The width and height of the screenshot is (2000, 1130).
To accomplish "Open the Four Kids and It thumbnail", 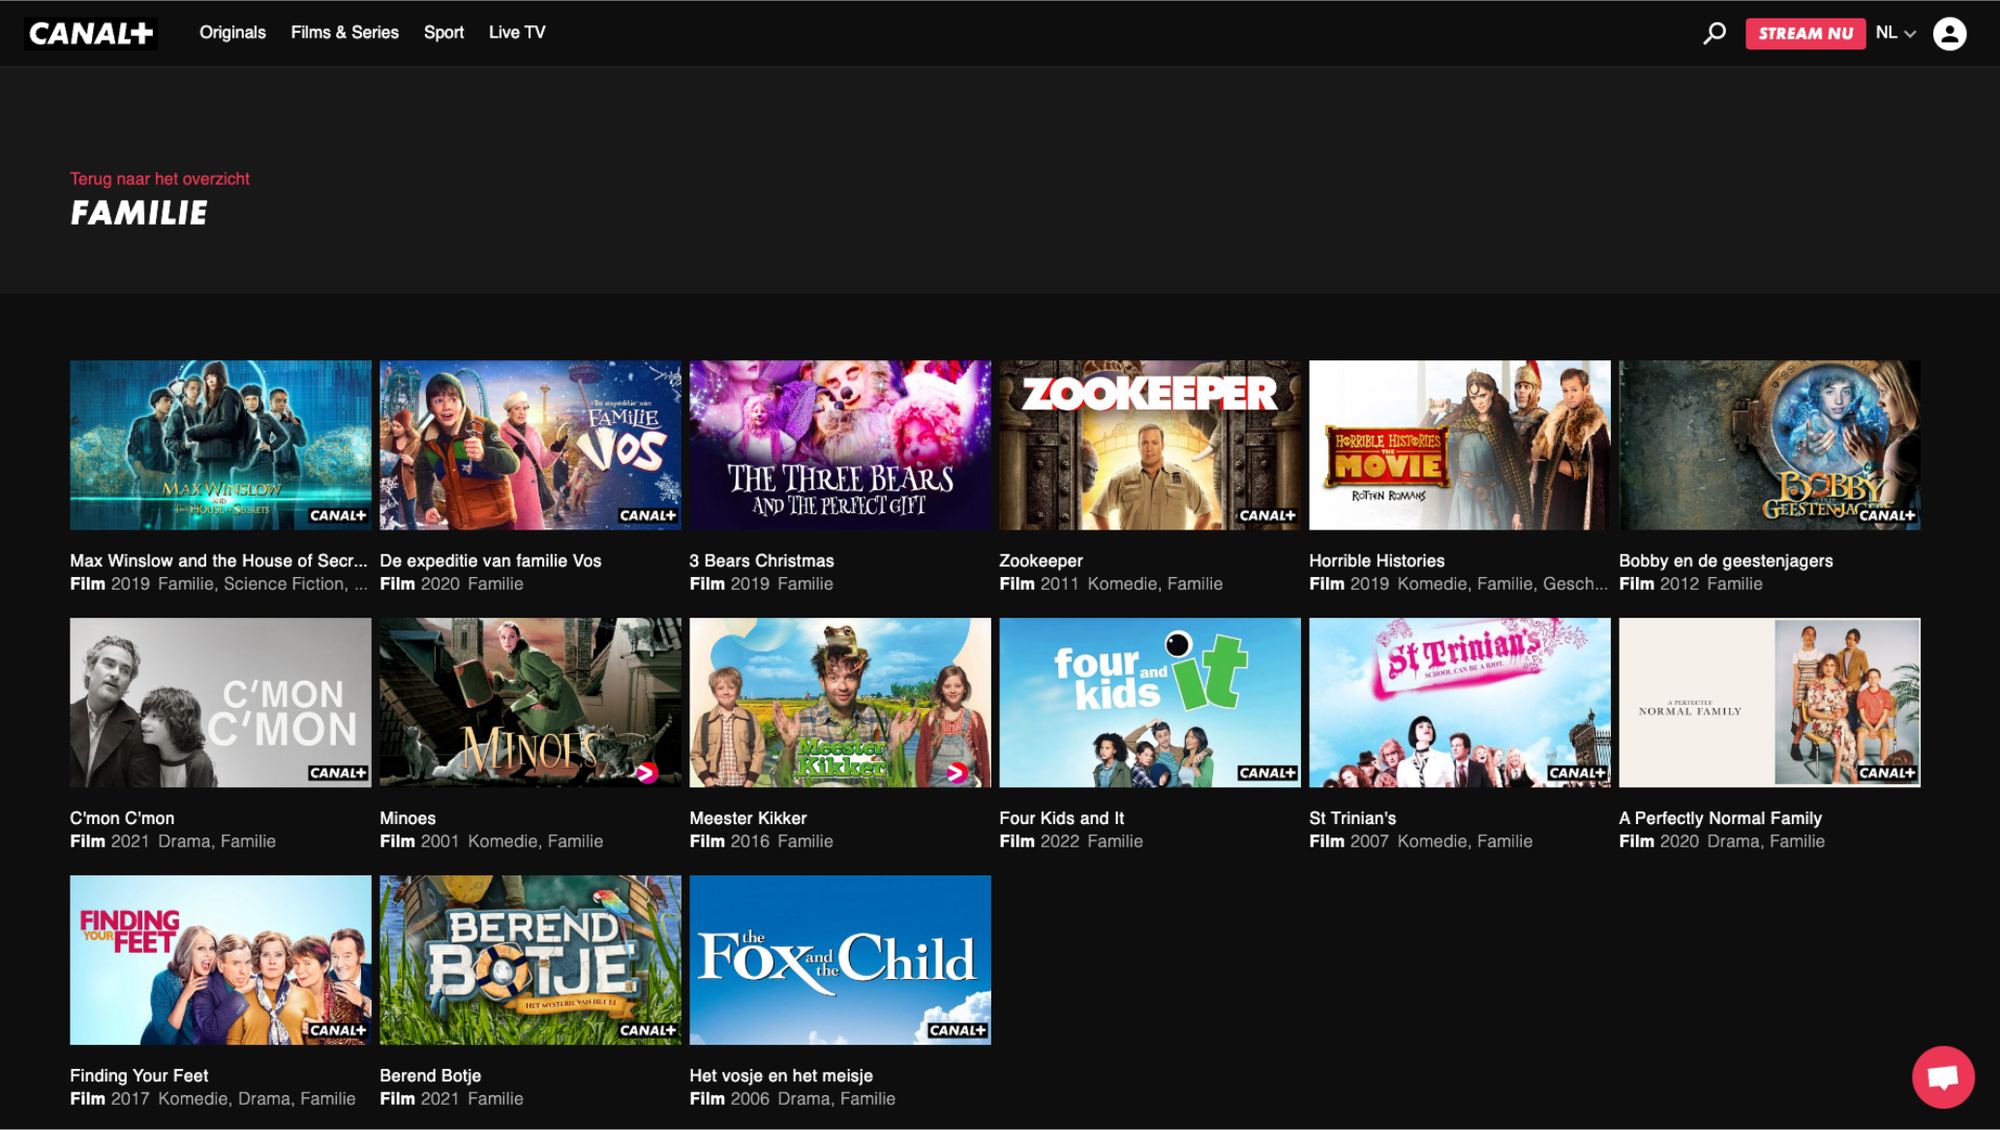I will [x=1150, y=702].
